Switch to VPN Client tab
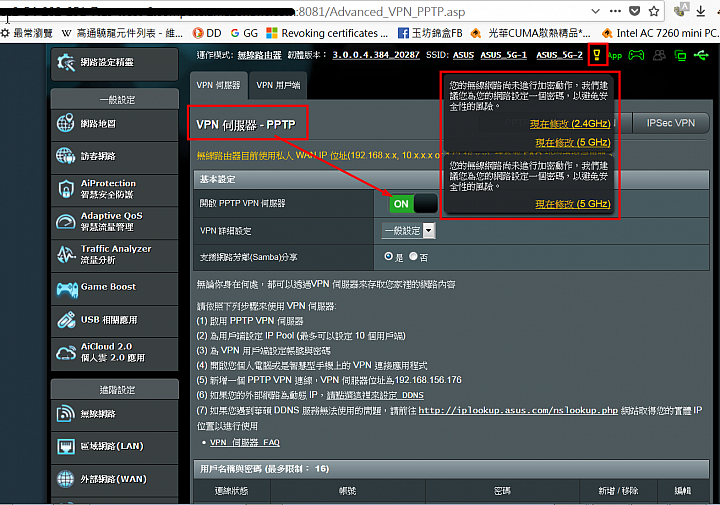Screen dimensions: 720x505 [278, 85]
